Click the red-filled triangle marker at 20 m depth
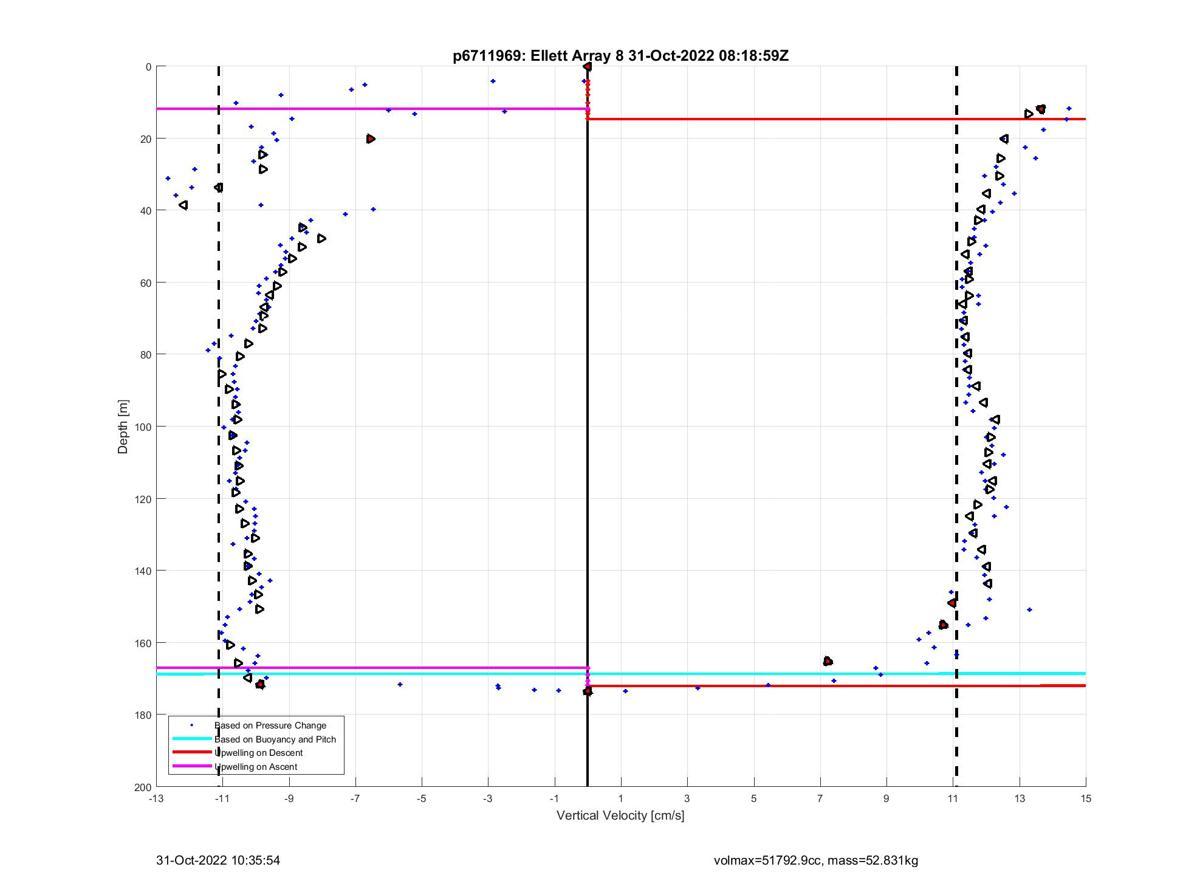The width and height of the screenshot is (1200, 885). point(370,139)
